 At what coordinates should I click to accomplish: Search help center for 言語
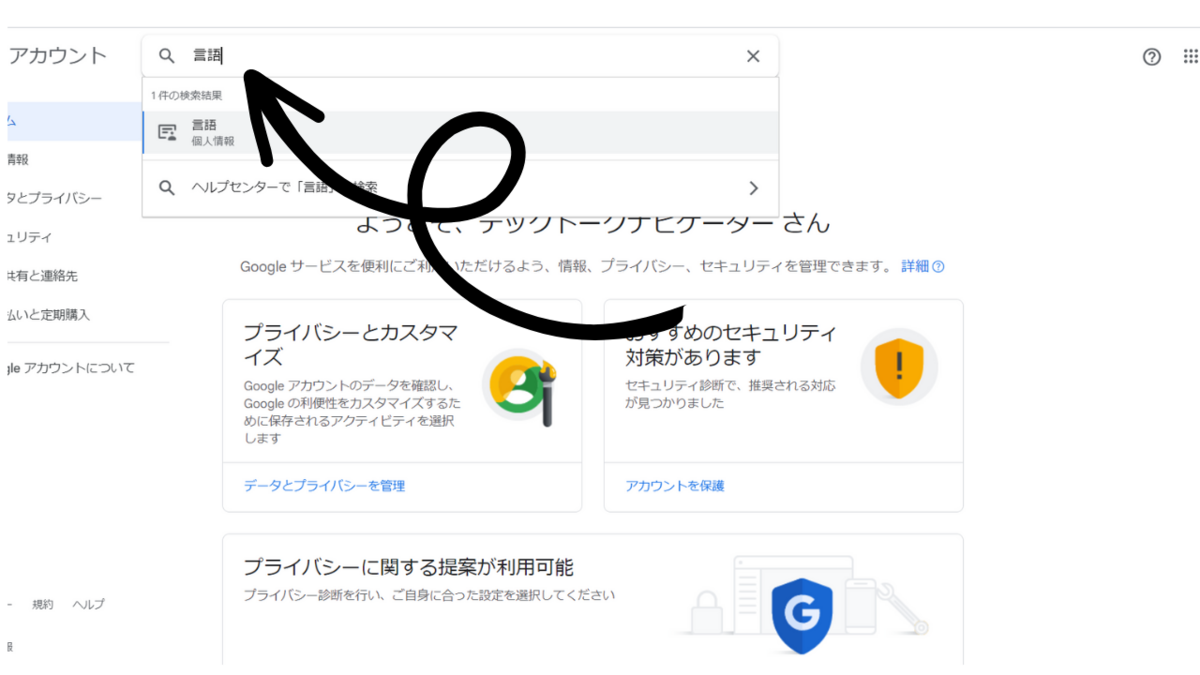click(460, 188)
